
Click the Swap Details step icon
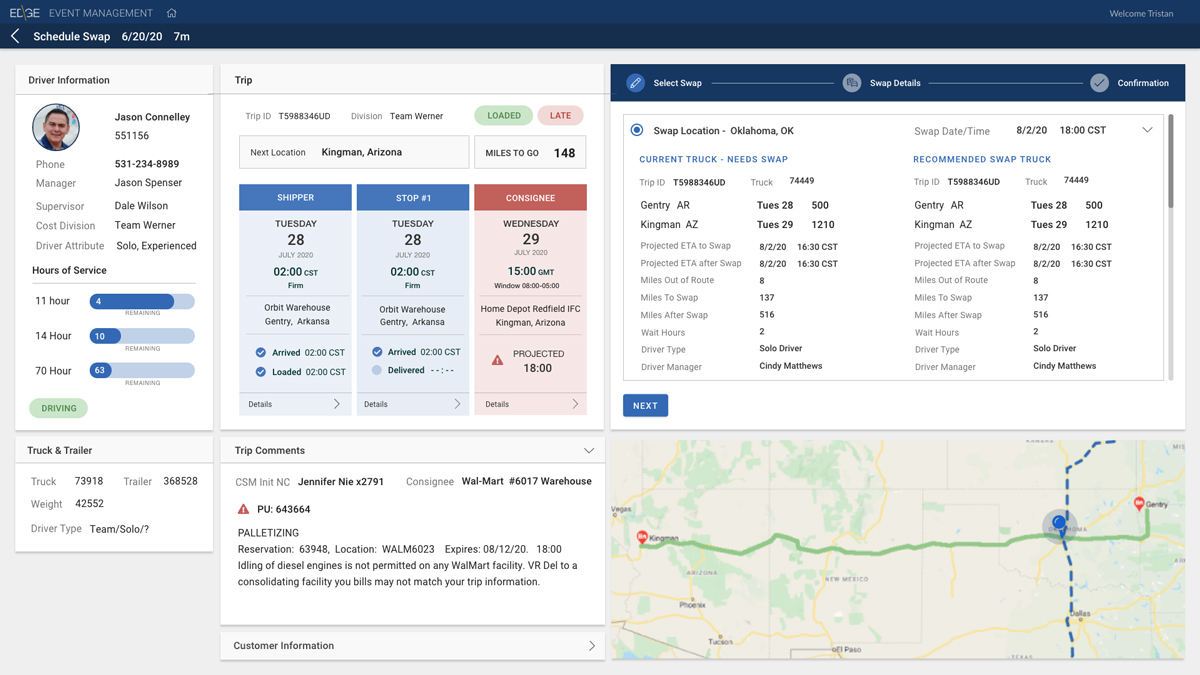point(851,83)
